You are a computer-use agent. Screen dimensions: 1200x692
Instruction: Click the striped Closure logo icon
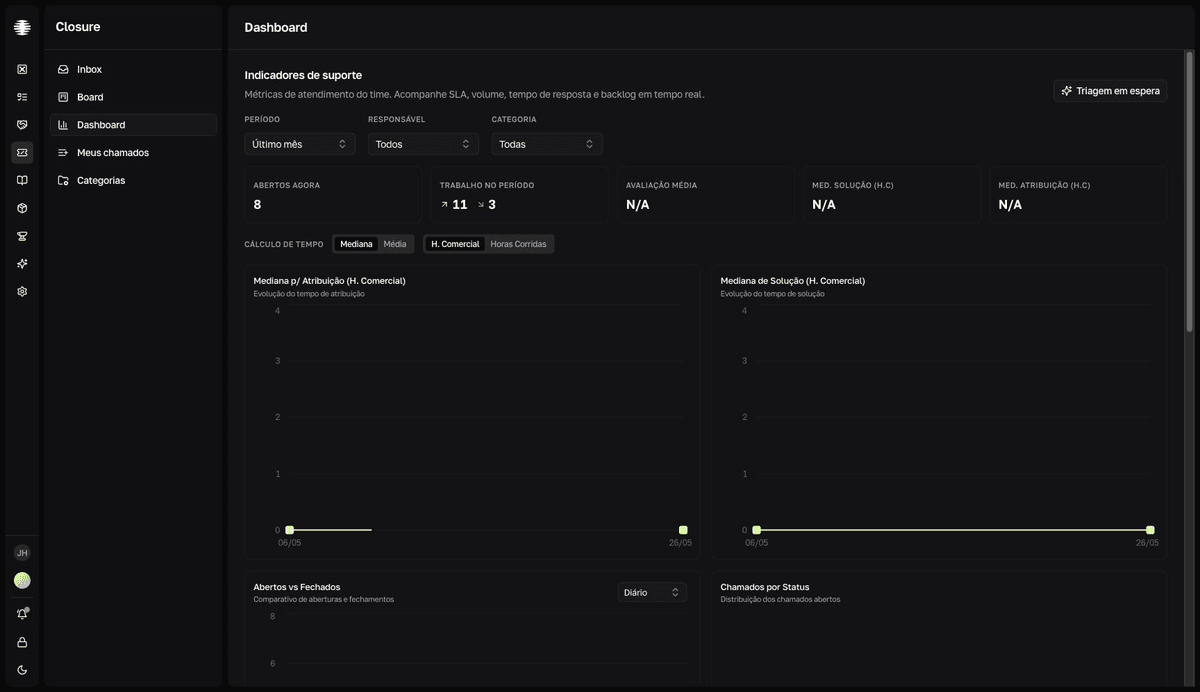[22, 28]
